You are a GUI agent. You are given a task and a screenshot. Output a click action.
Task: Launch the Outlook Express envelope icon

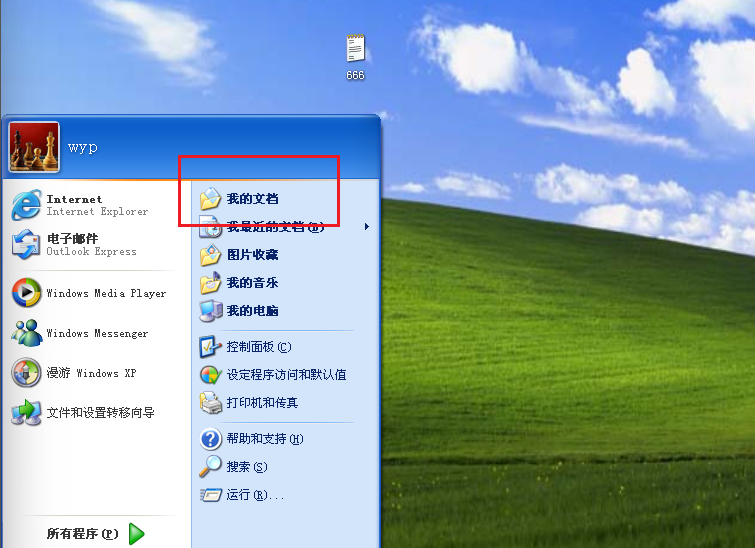pyautogui.click(x=26, y=245)
